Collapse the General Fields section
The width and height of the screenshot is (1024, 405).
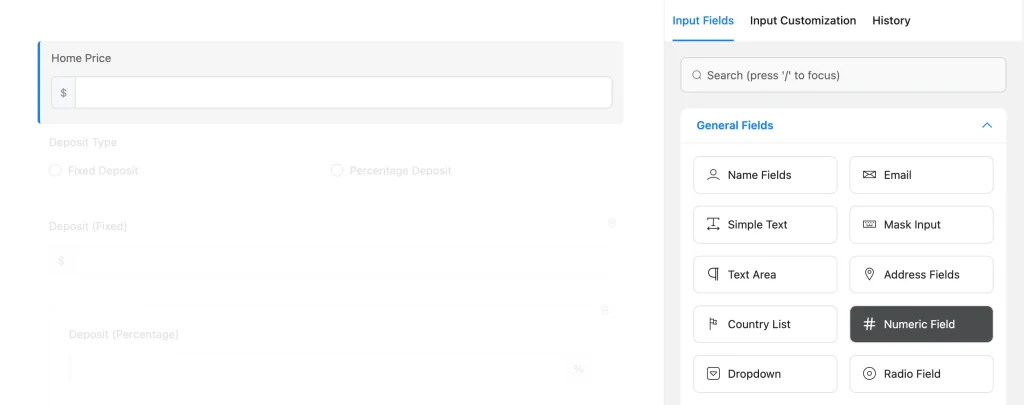[987, 125]
